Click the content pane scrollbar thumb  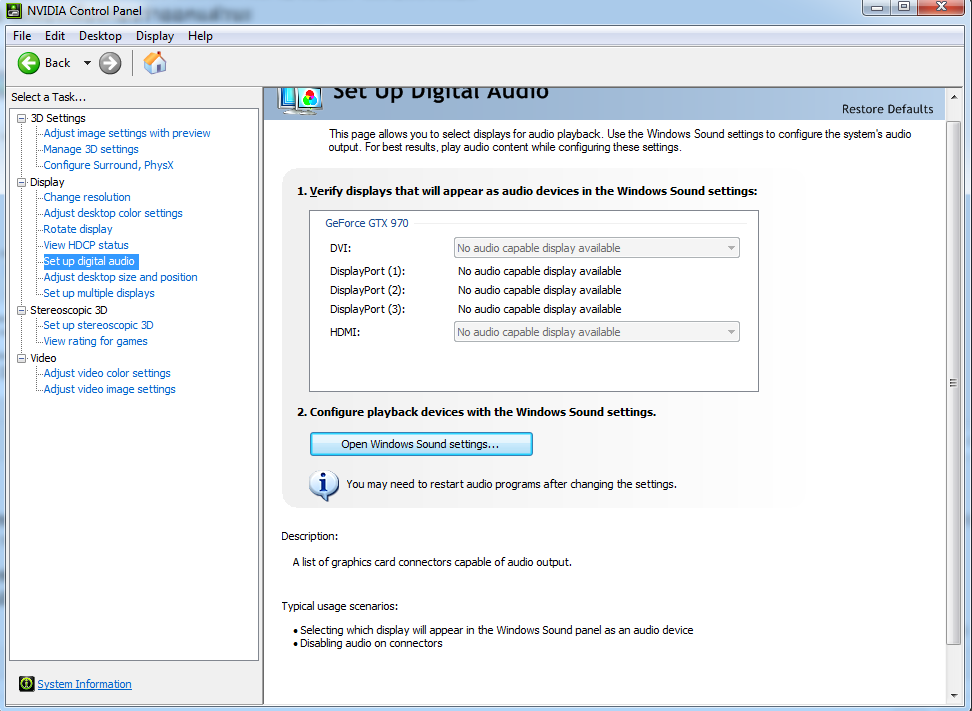953,382
